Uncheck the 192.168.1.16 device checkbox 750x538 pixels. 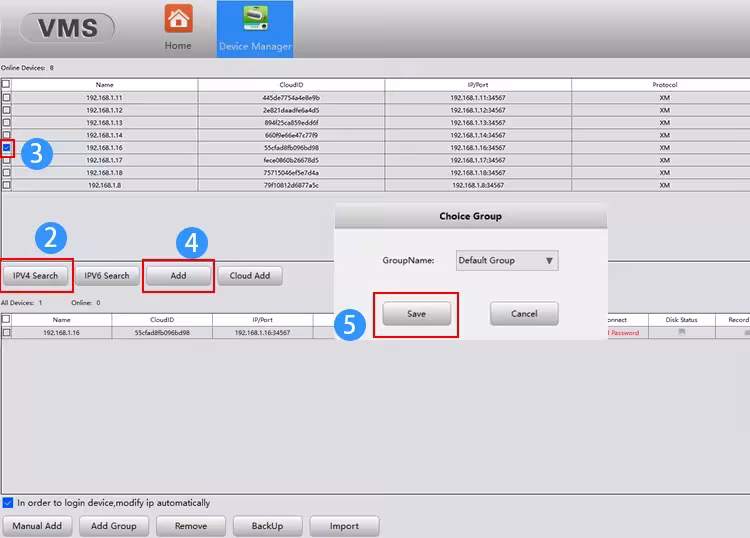(x=7, y=148)
